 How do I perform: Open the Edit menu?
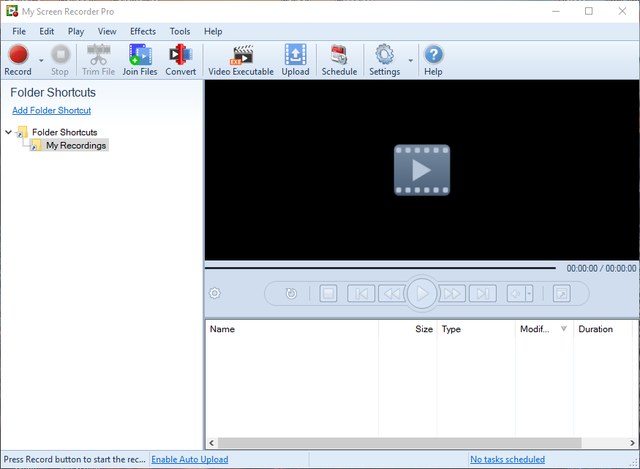[x=47, y=31]
